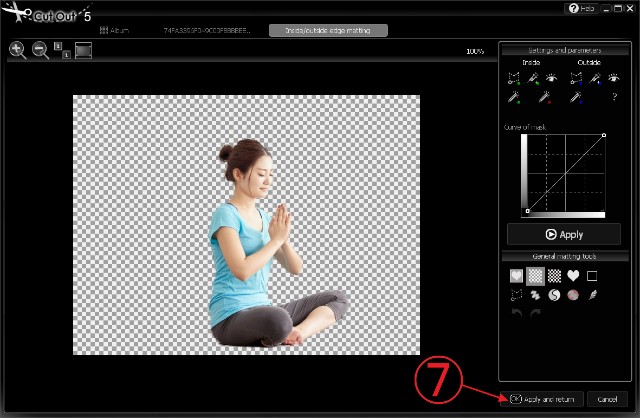Select the feather matting tool
The width and height of the screenshot is (640, 418).
click(x=592, y=295)
